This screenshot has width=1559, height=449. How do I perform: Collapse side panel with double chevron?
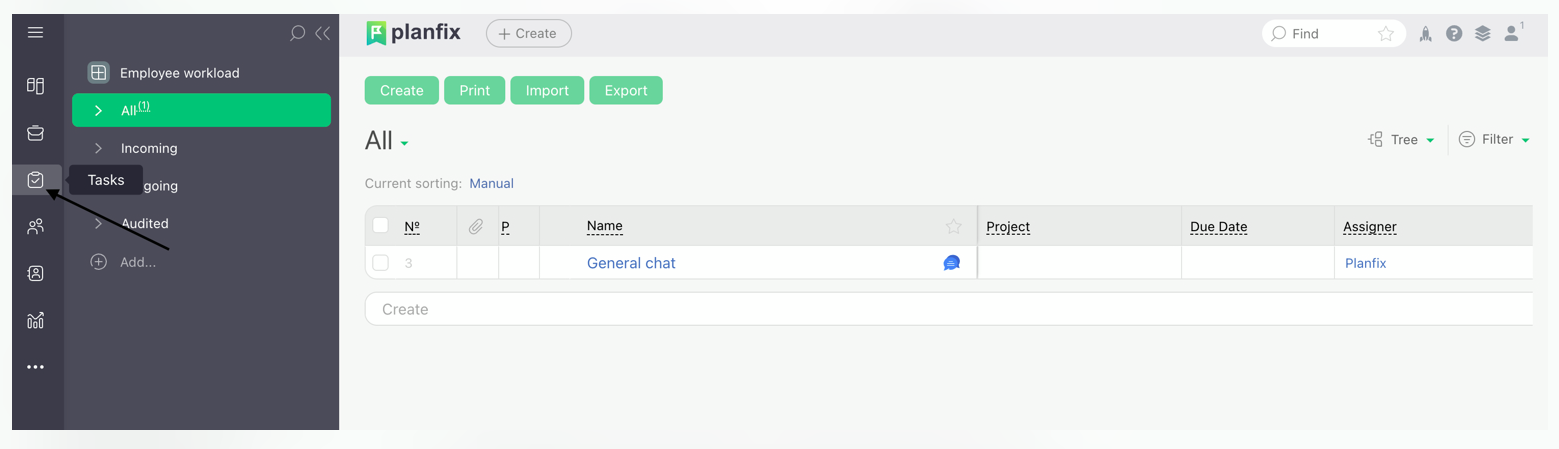pyautogui.click(x=322, y=33)
